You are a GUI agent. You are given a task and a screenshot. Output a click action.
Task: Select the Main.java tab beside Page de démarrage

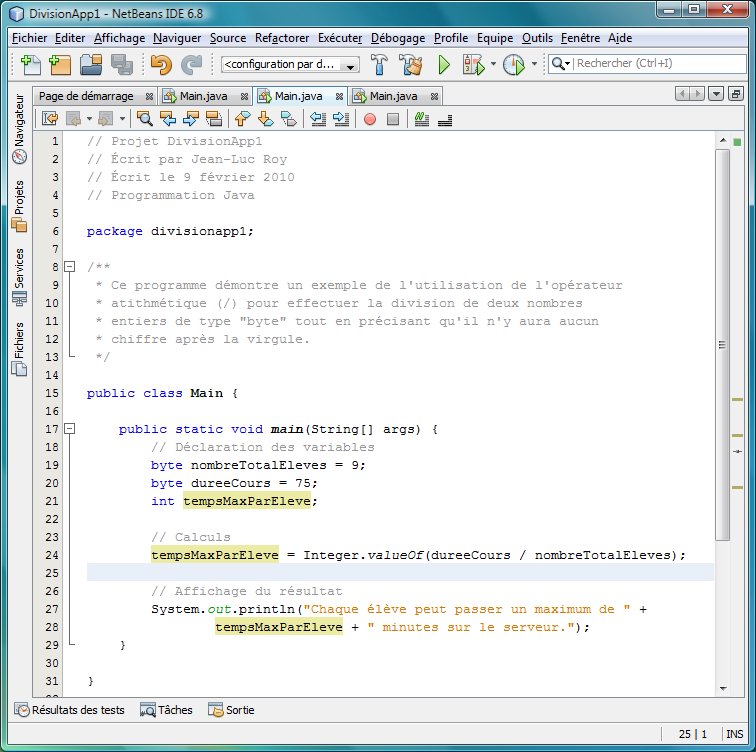(x=203, y=96)
